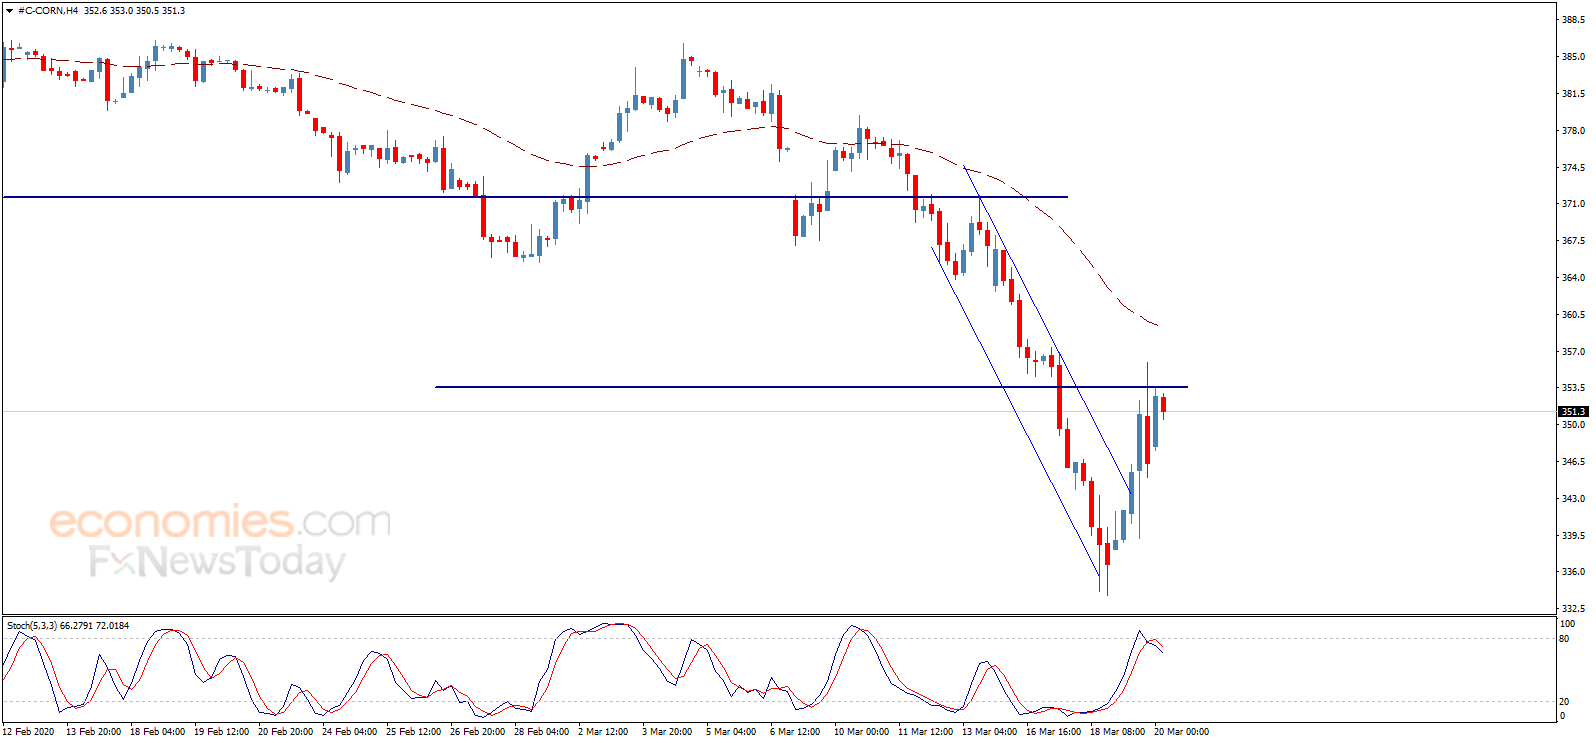The image size is (1596, 743).
Task: Click the 364.0 price scale label
Action: coord(1573,278)
